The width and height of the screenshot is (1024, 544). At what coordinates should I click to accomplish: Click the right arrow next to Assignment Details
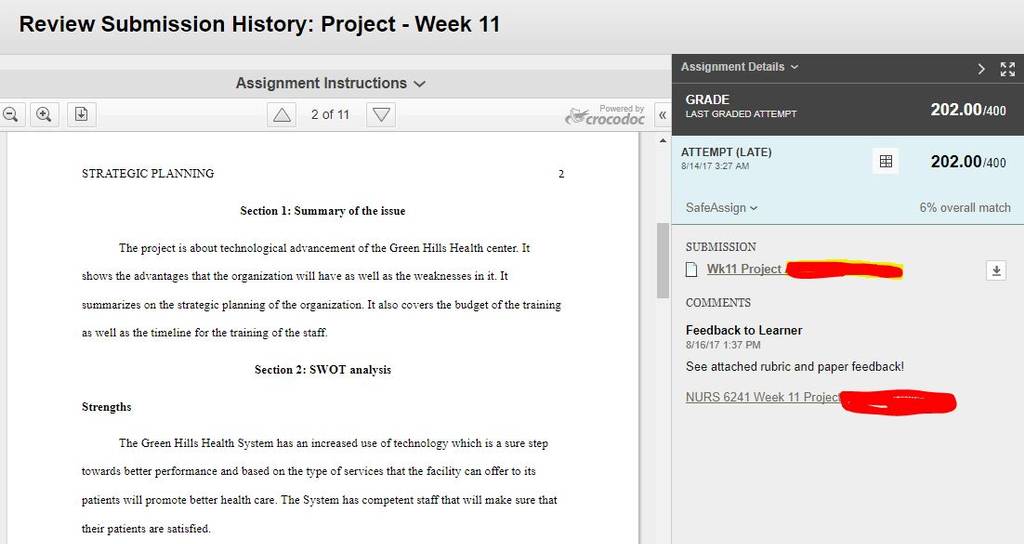pyautogui.click(x=981, y=69)
